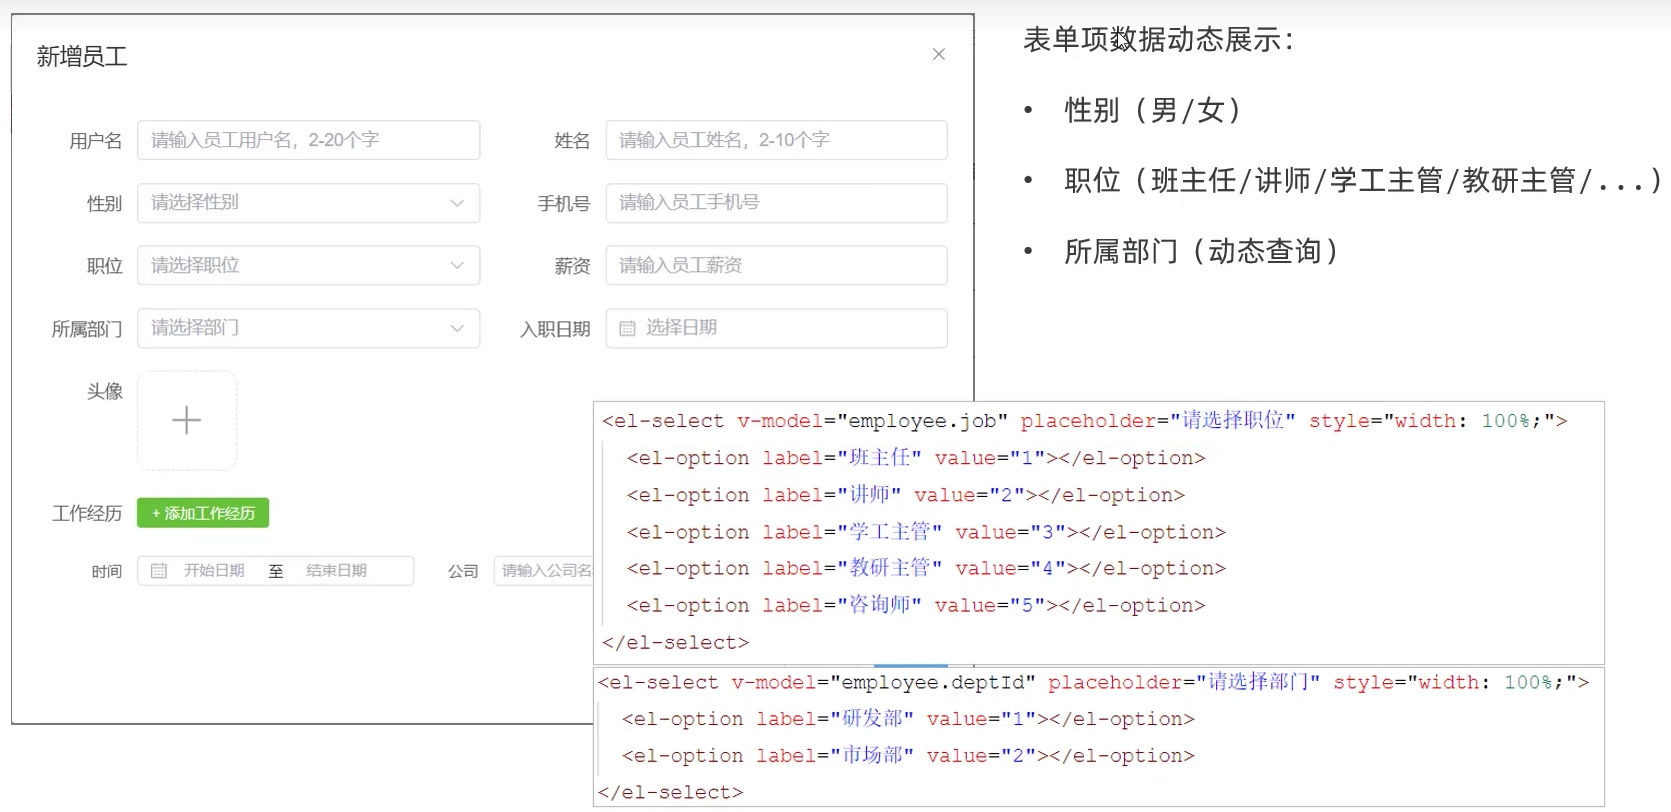Click the 新增员工 dialog title
The image size is (1671, 812).
point(82,57)
